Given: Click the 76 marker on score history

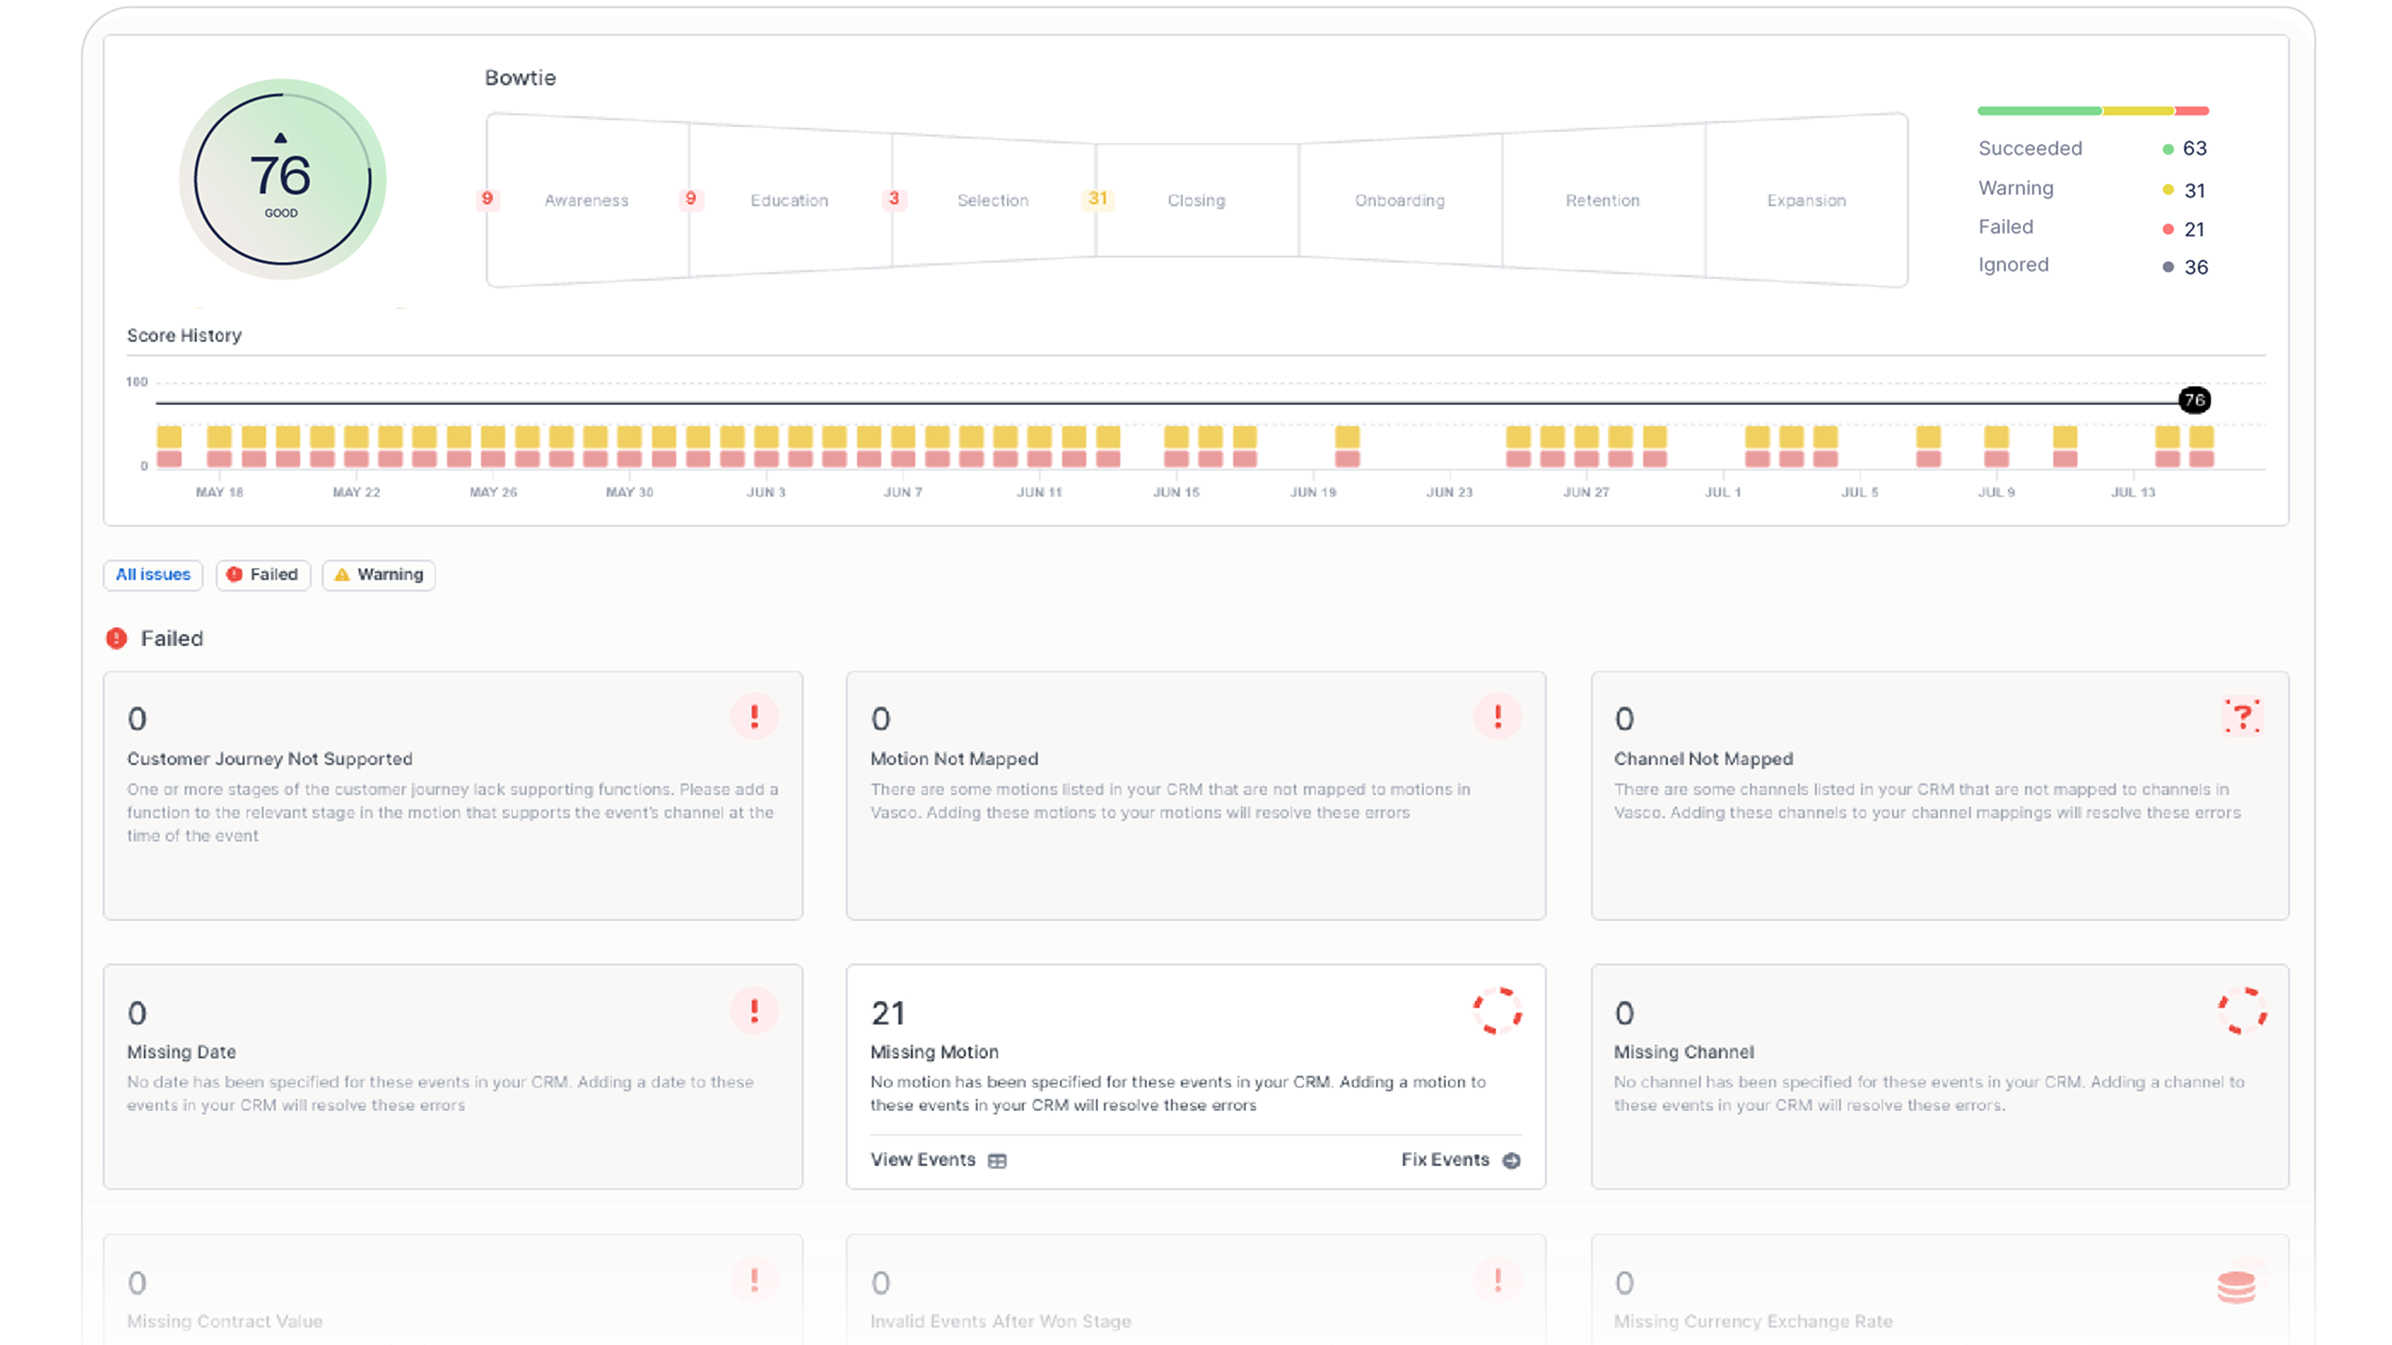Looking at the screenshot, I should click(2194, 400).
